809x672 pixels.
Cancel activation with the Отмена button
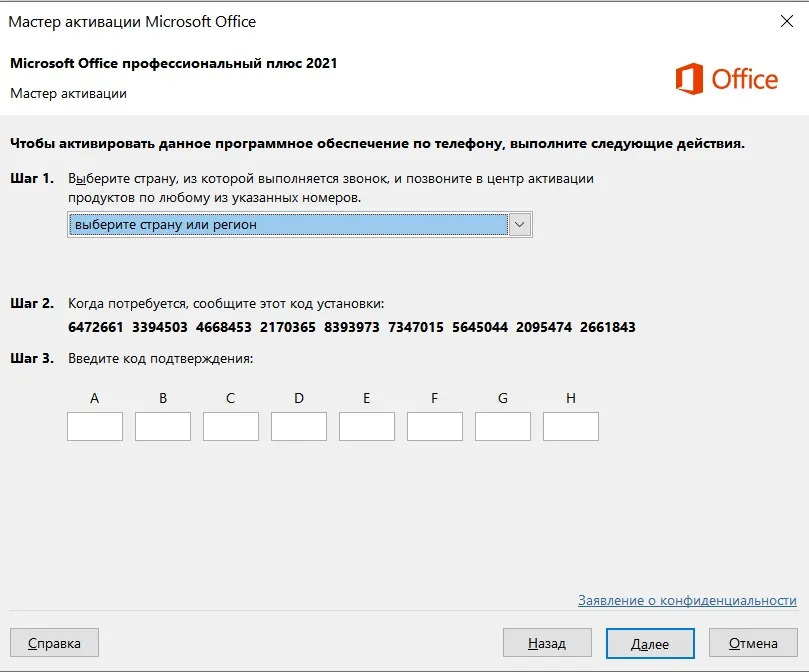coord(753,643)
